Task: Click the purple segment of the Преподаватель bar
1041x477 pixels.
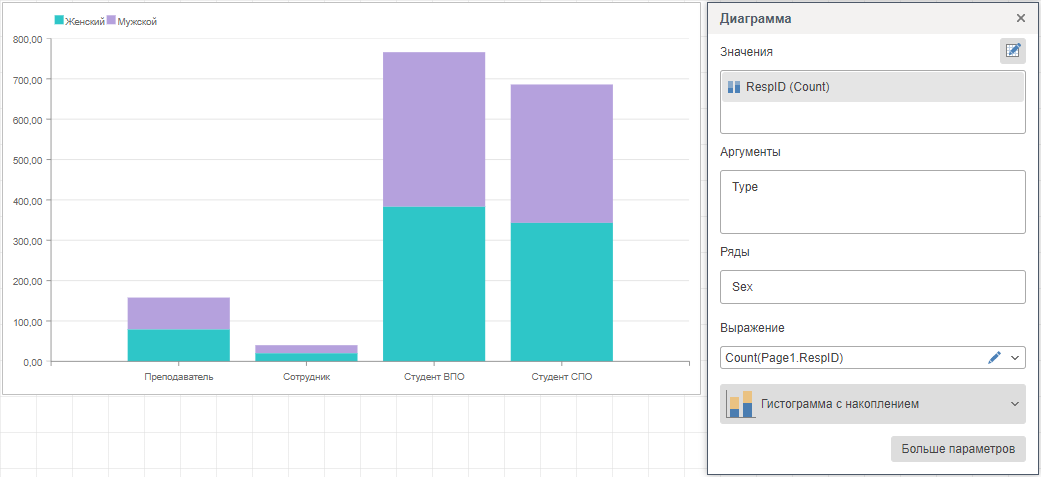Action: coord(178,313)
